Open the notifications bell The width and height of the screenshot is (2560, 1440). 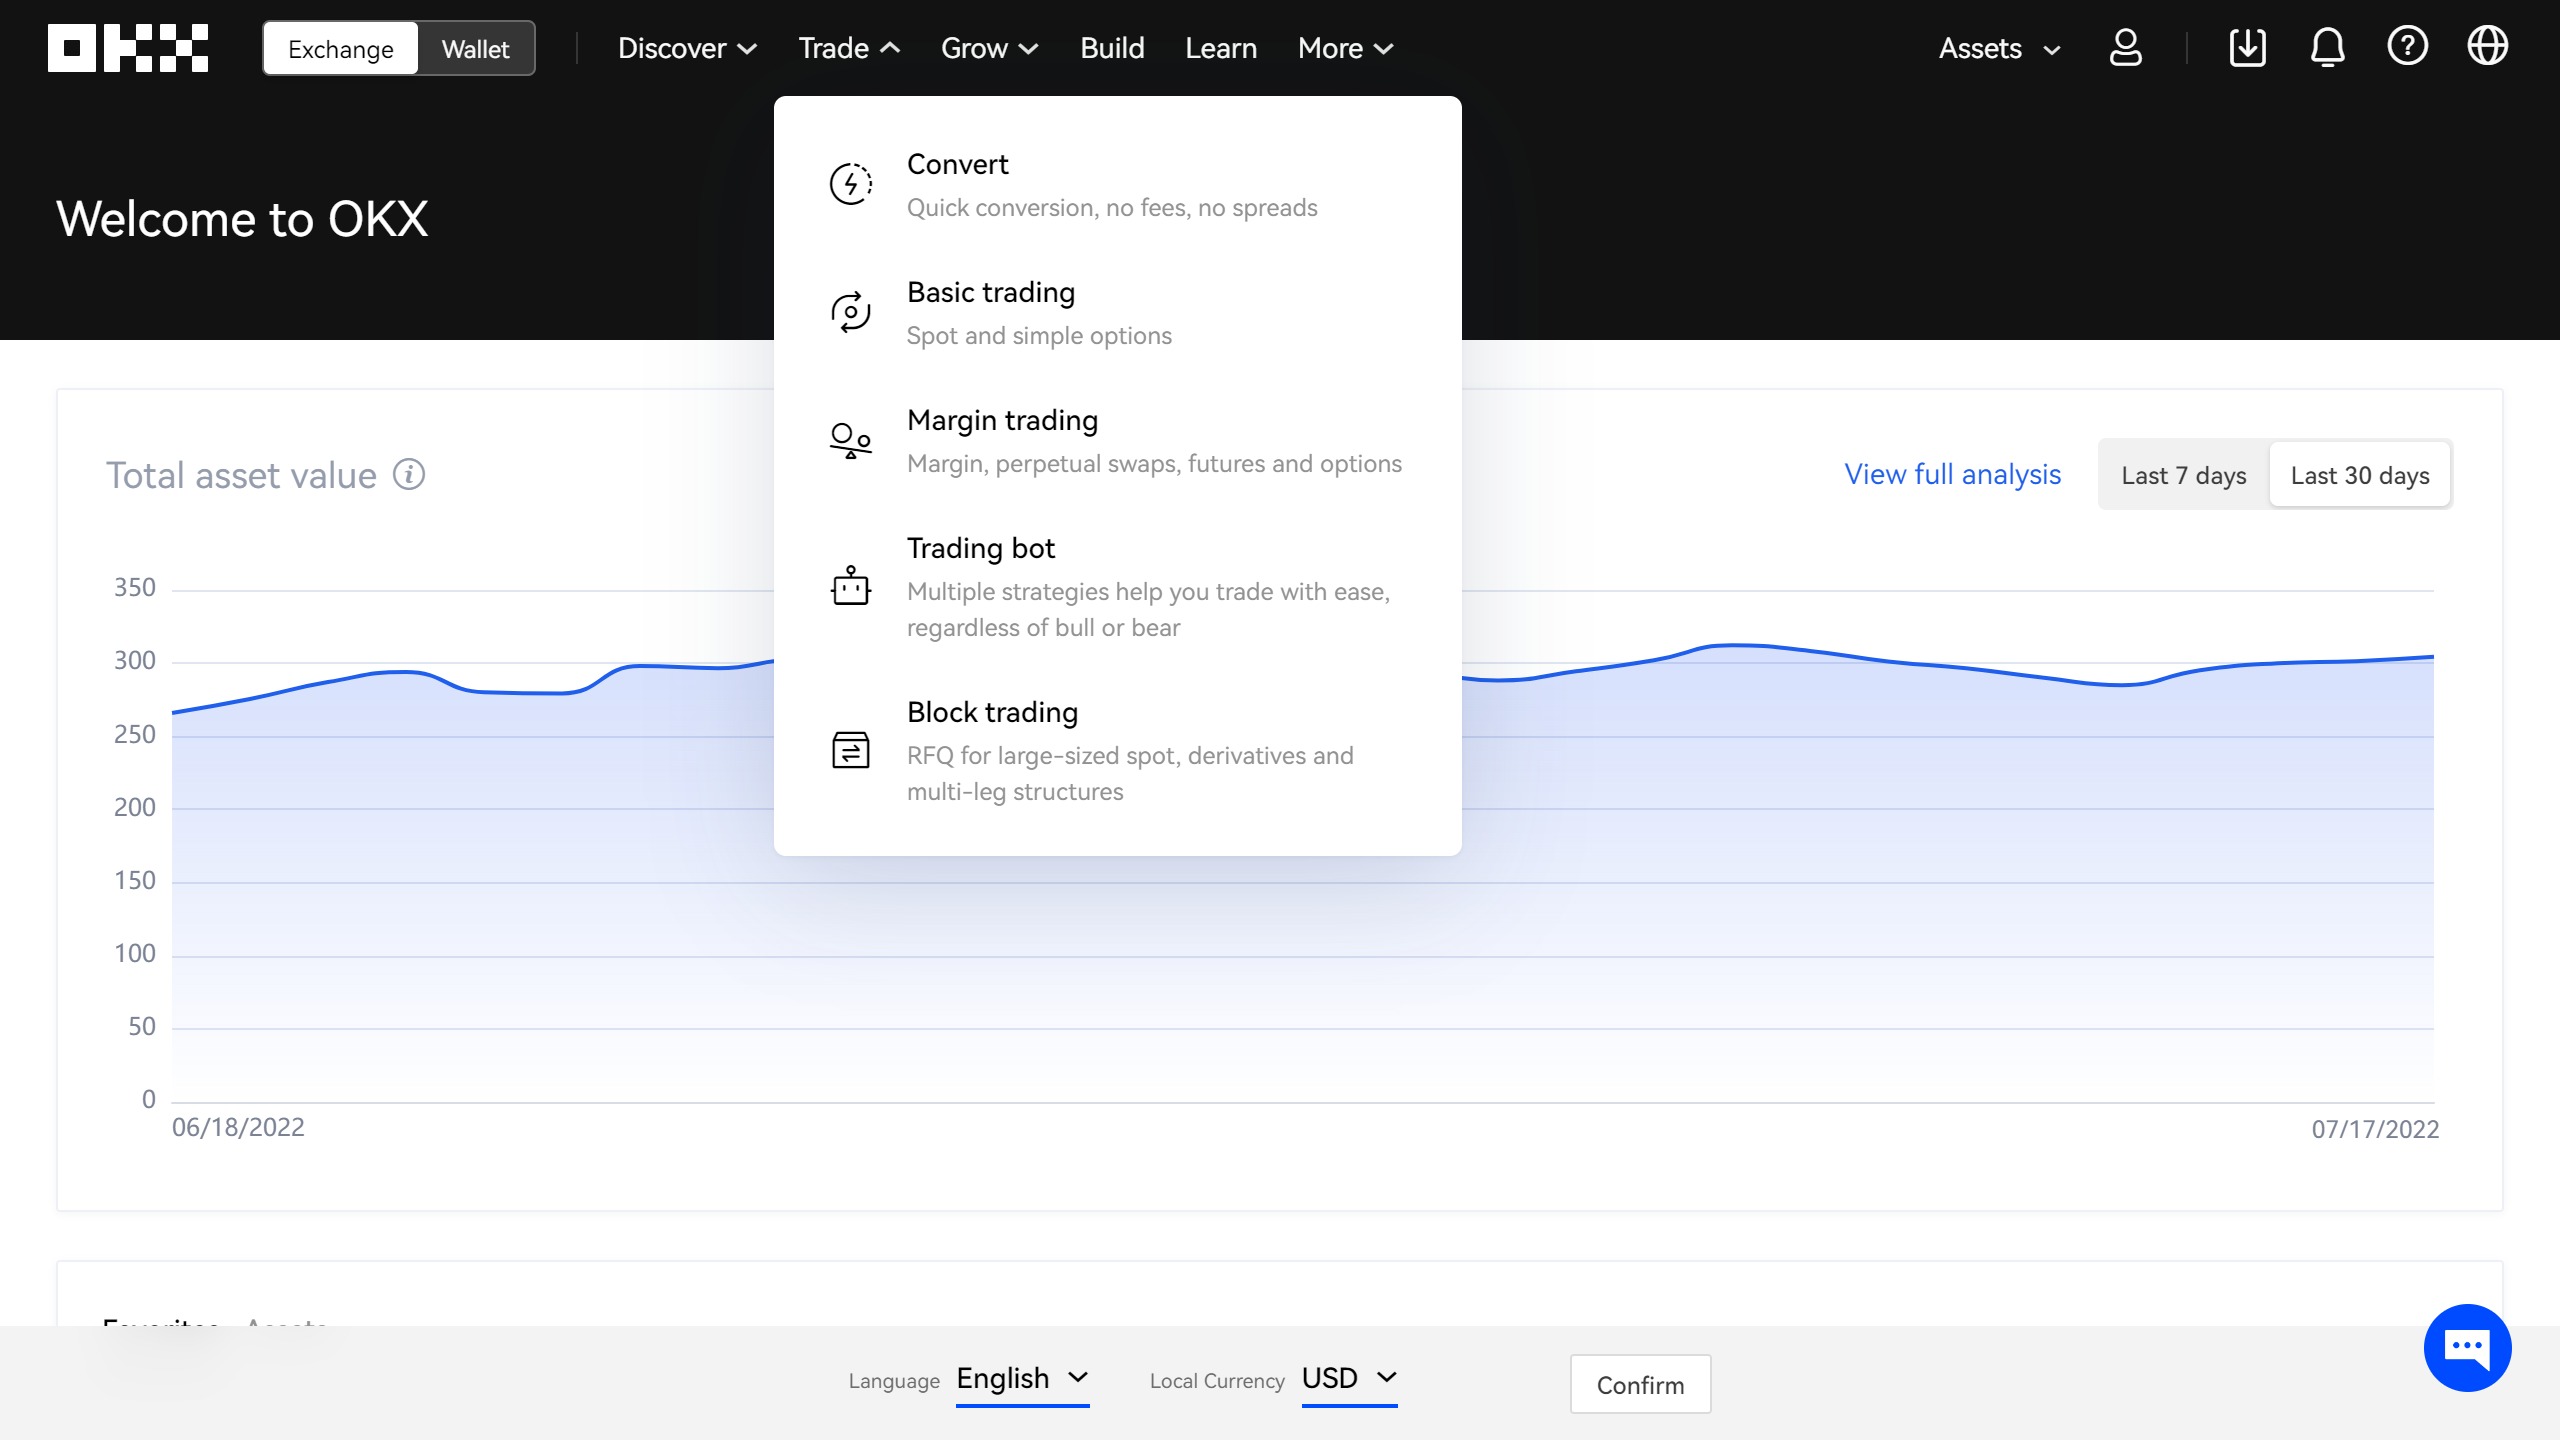2327,47
